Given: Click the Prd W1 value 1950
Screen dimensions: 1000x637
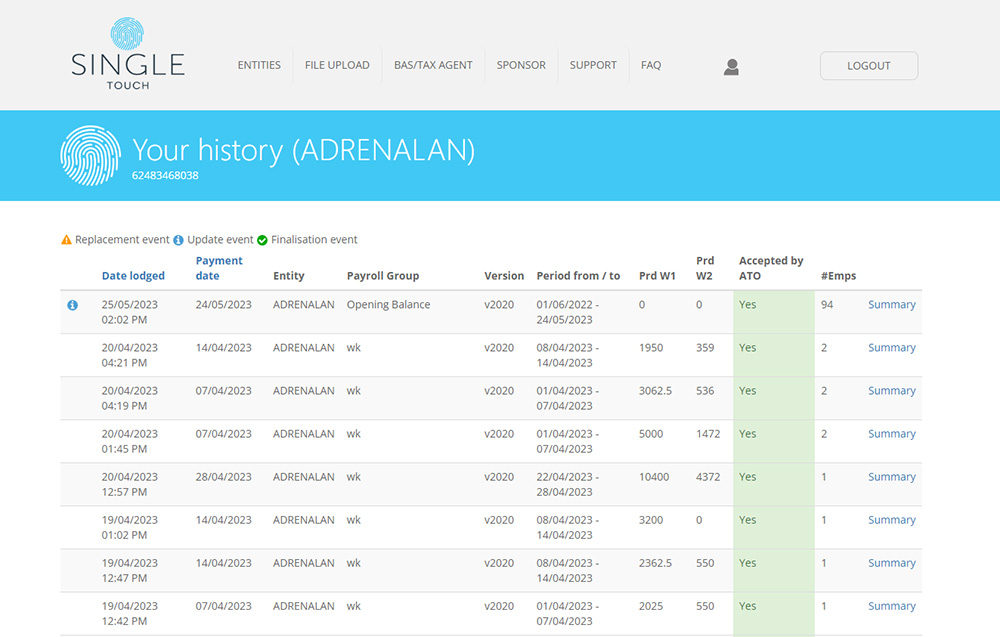Looking at the screenshot, I should (x=651, y=348).
